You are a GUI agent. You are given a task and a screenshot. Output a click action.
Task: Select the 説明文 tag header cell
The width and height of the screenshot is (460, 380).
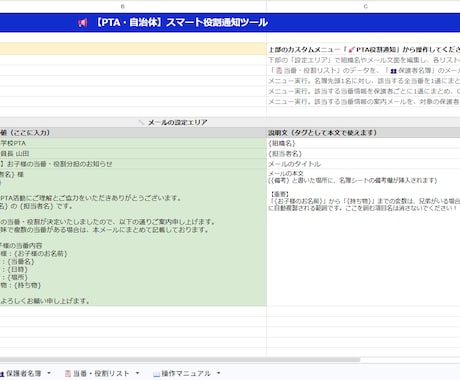pos(363,133)
